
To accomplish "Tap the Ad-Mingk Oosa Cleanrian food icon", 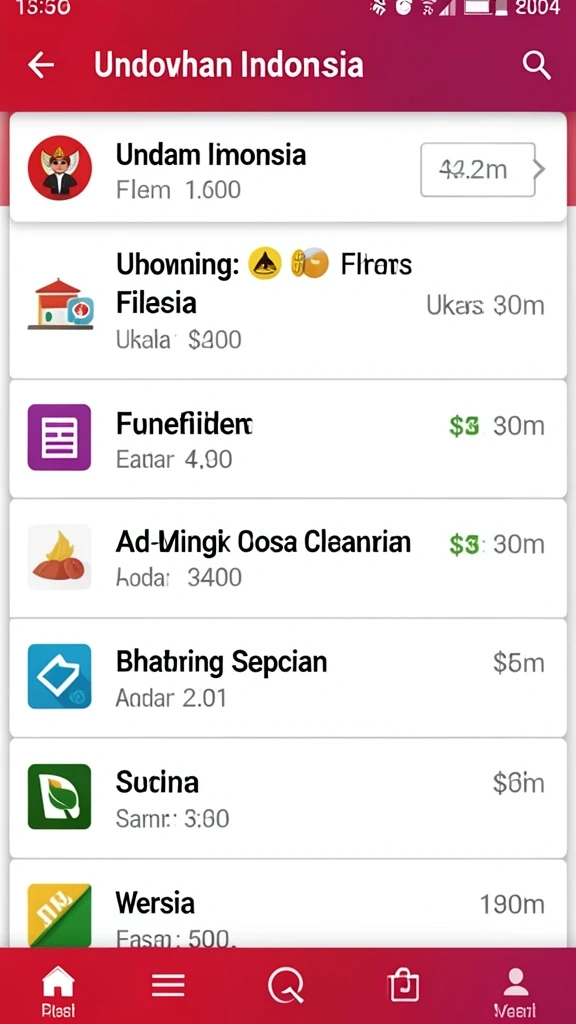I will (59, 557).
